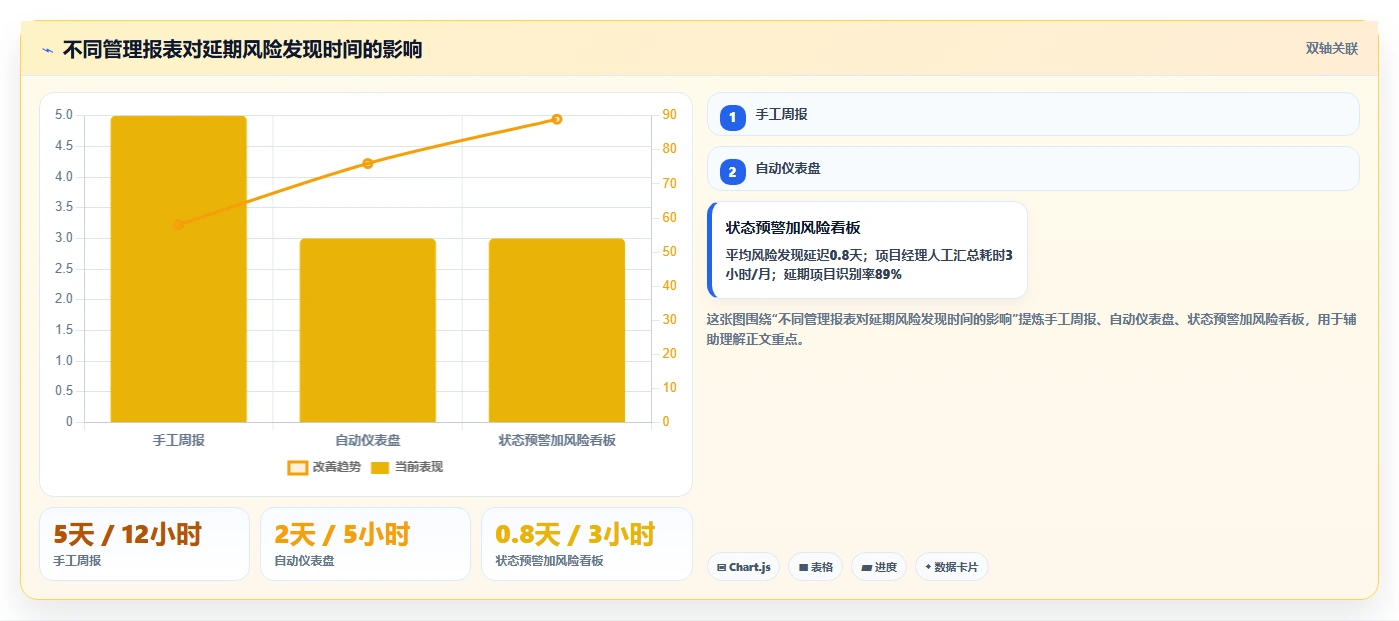Click the trend line point above 自动仪表盘

tap(367, 163)
